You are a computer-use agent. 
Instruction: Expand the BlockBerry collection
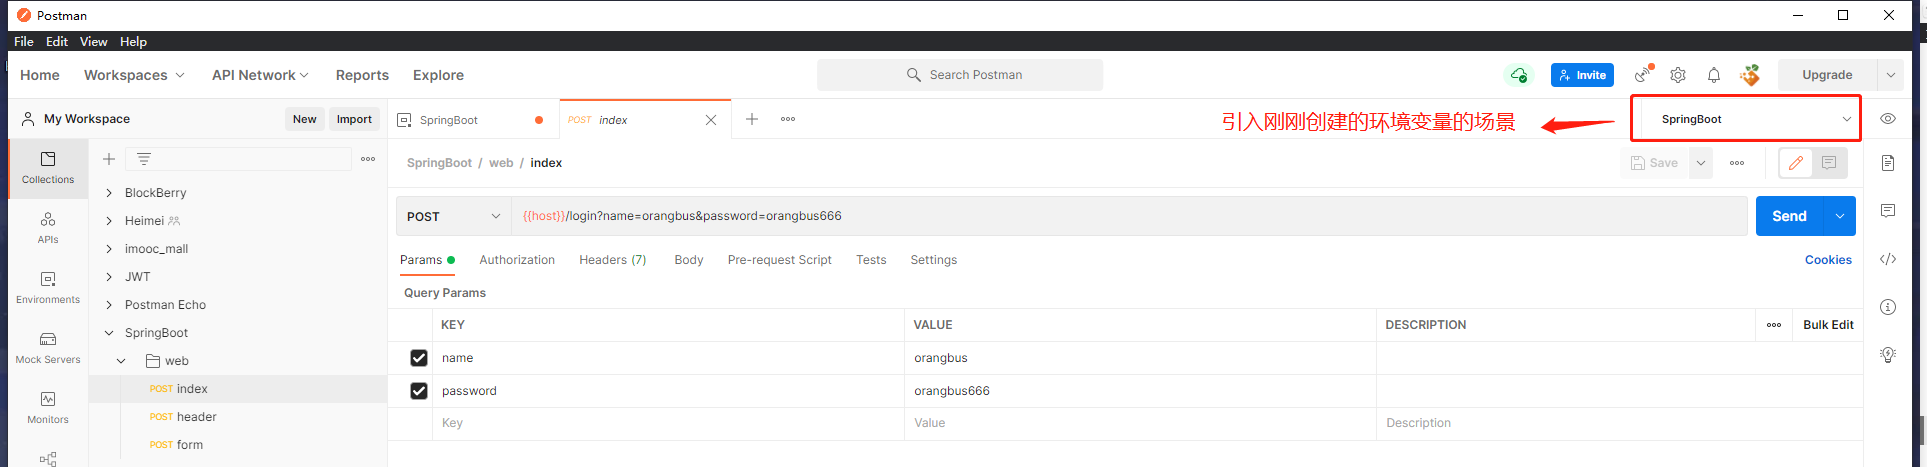tap(109, 193)
